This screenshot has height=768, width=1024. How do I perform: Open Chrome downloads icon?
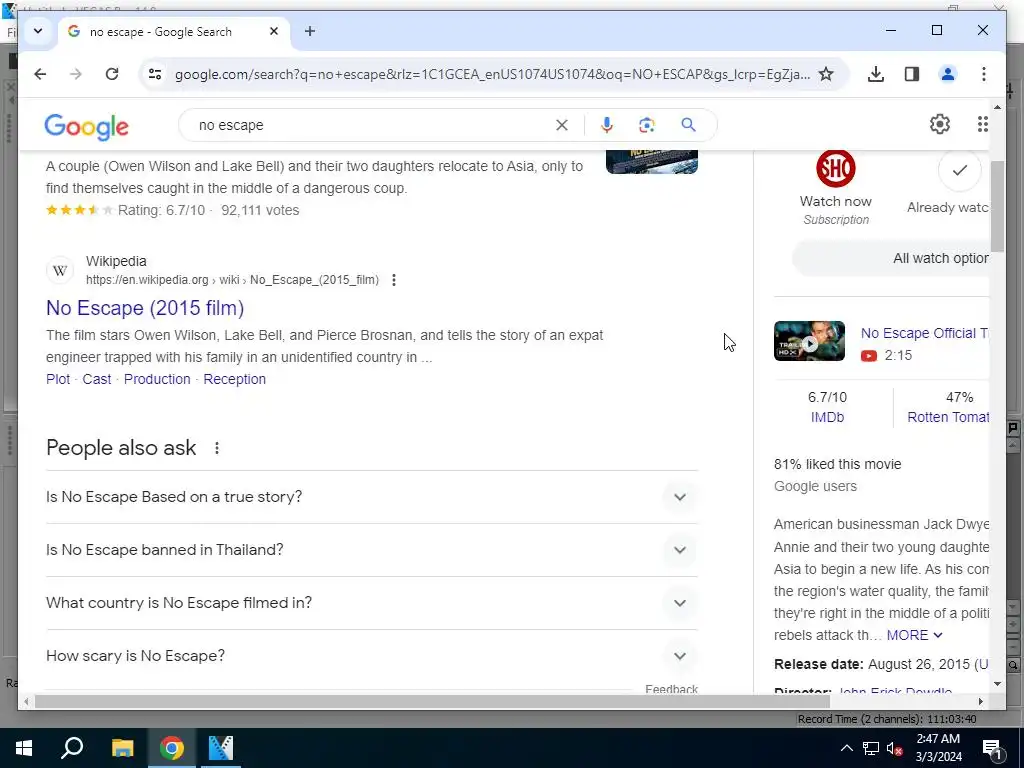876,74
